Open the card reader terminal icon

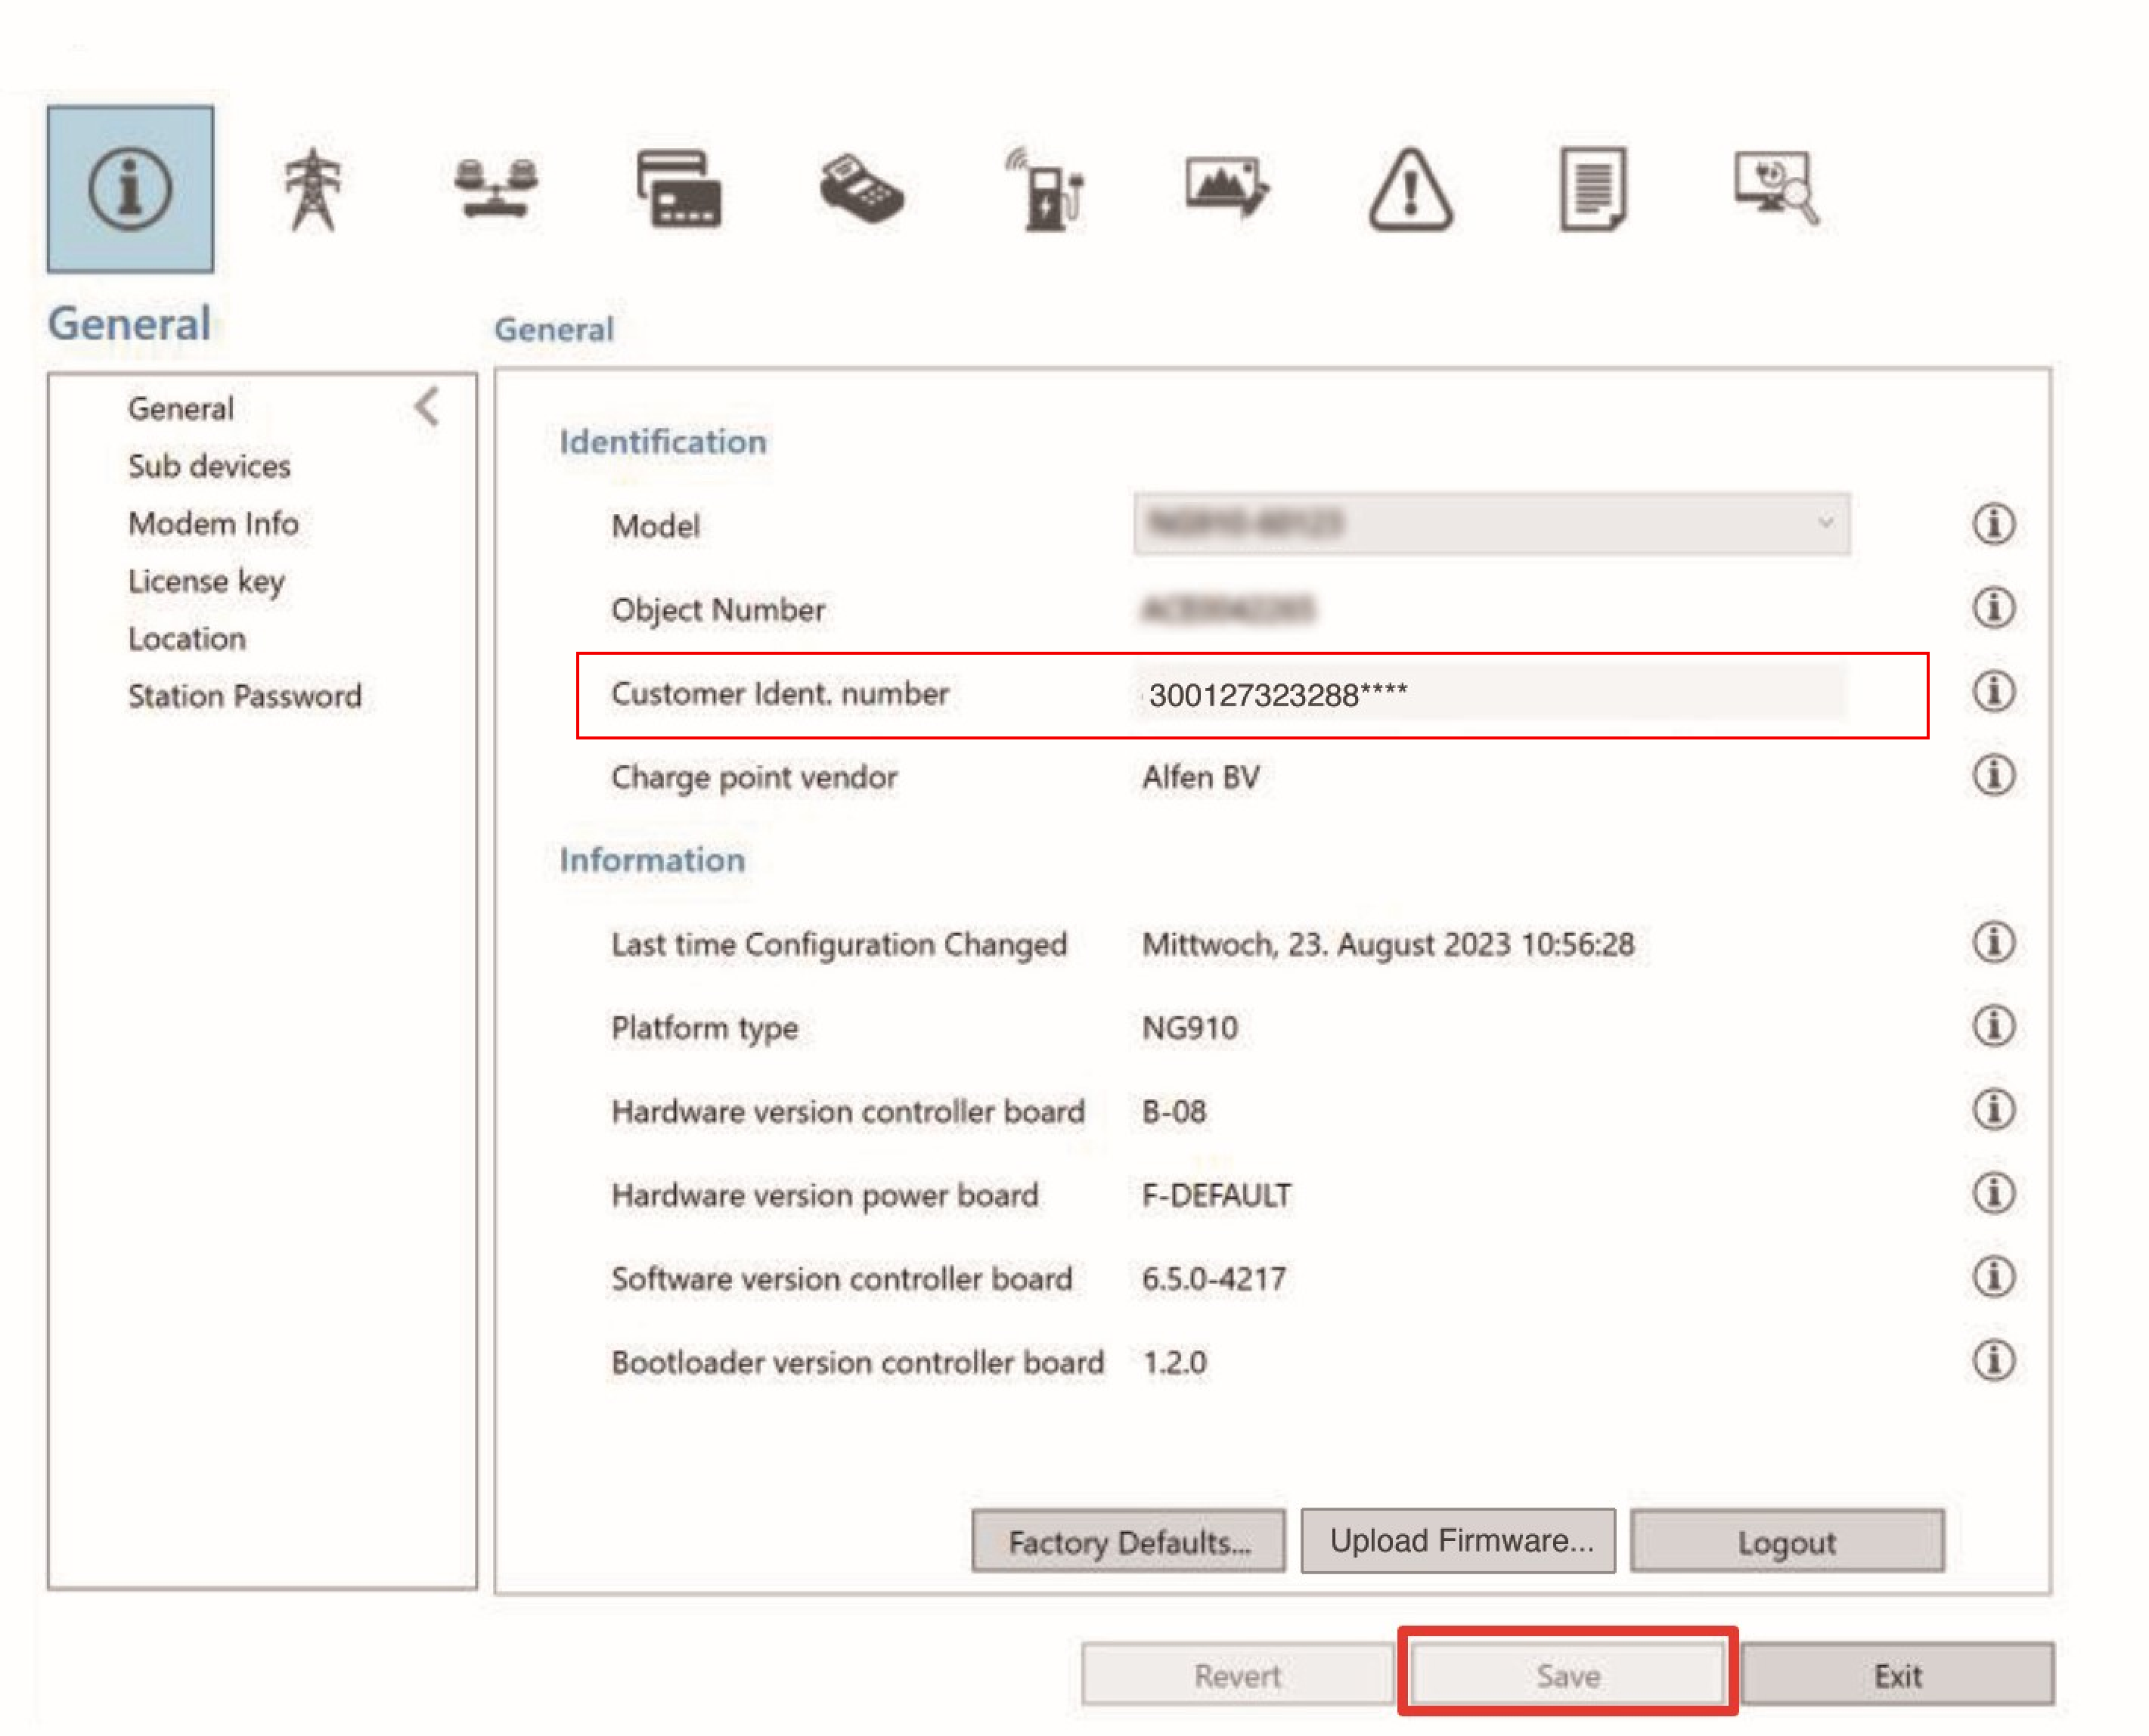click(x=862, y=189)
